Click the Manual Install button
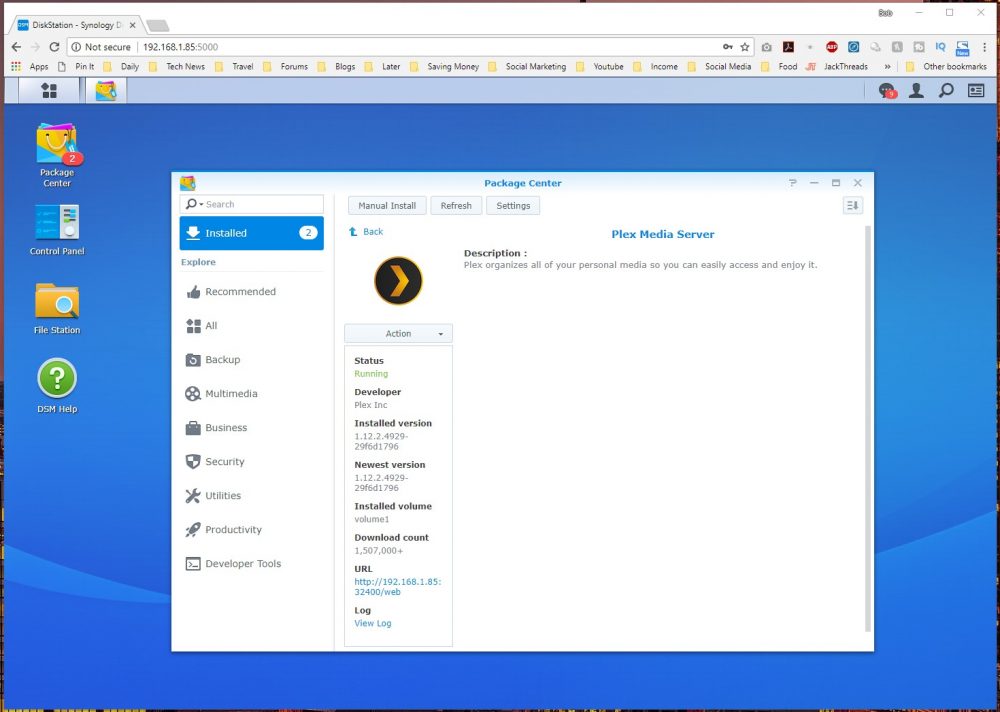1000x712 pixels. click(x=387, y=205)
